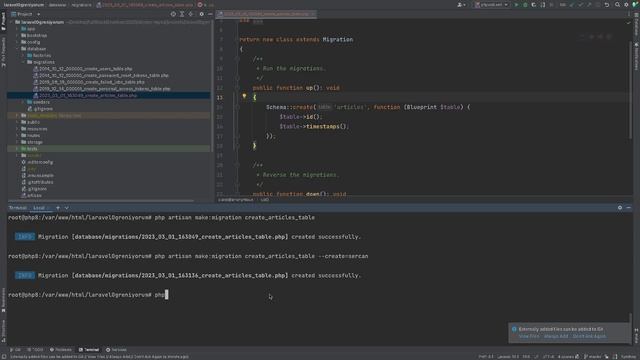Open the Project view selector dropdown

pyautogui.click(x=25, y=14)
